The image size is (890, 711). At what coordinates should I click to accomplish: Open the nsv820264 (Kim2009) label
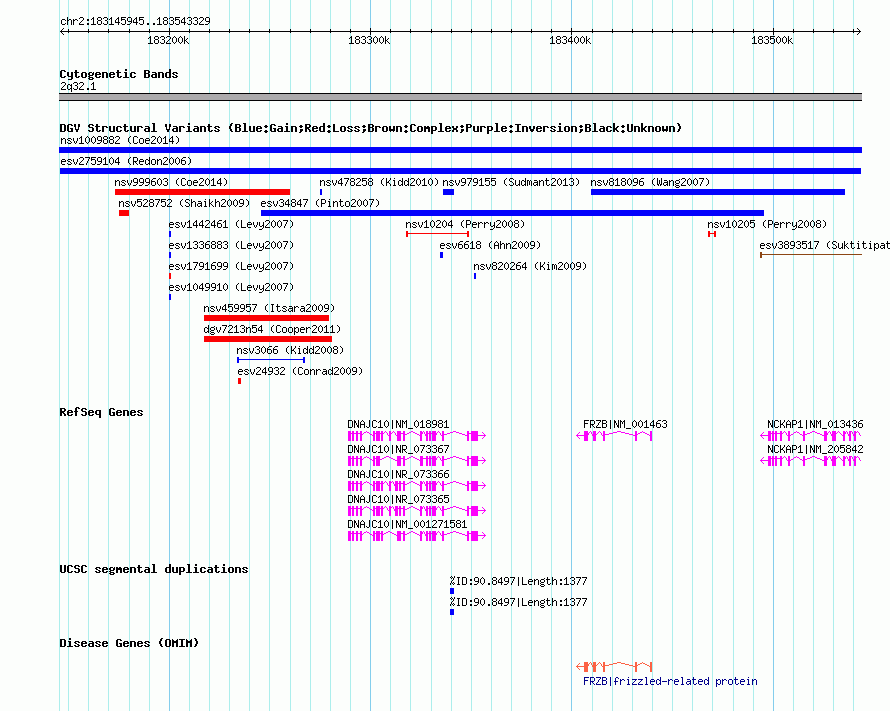coord(530,266)
